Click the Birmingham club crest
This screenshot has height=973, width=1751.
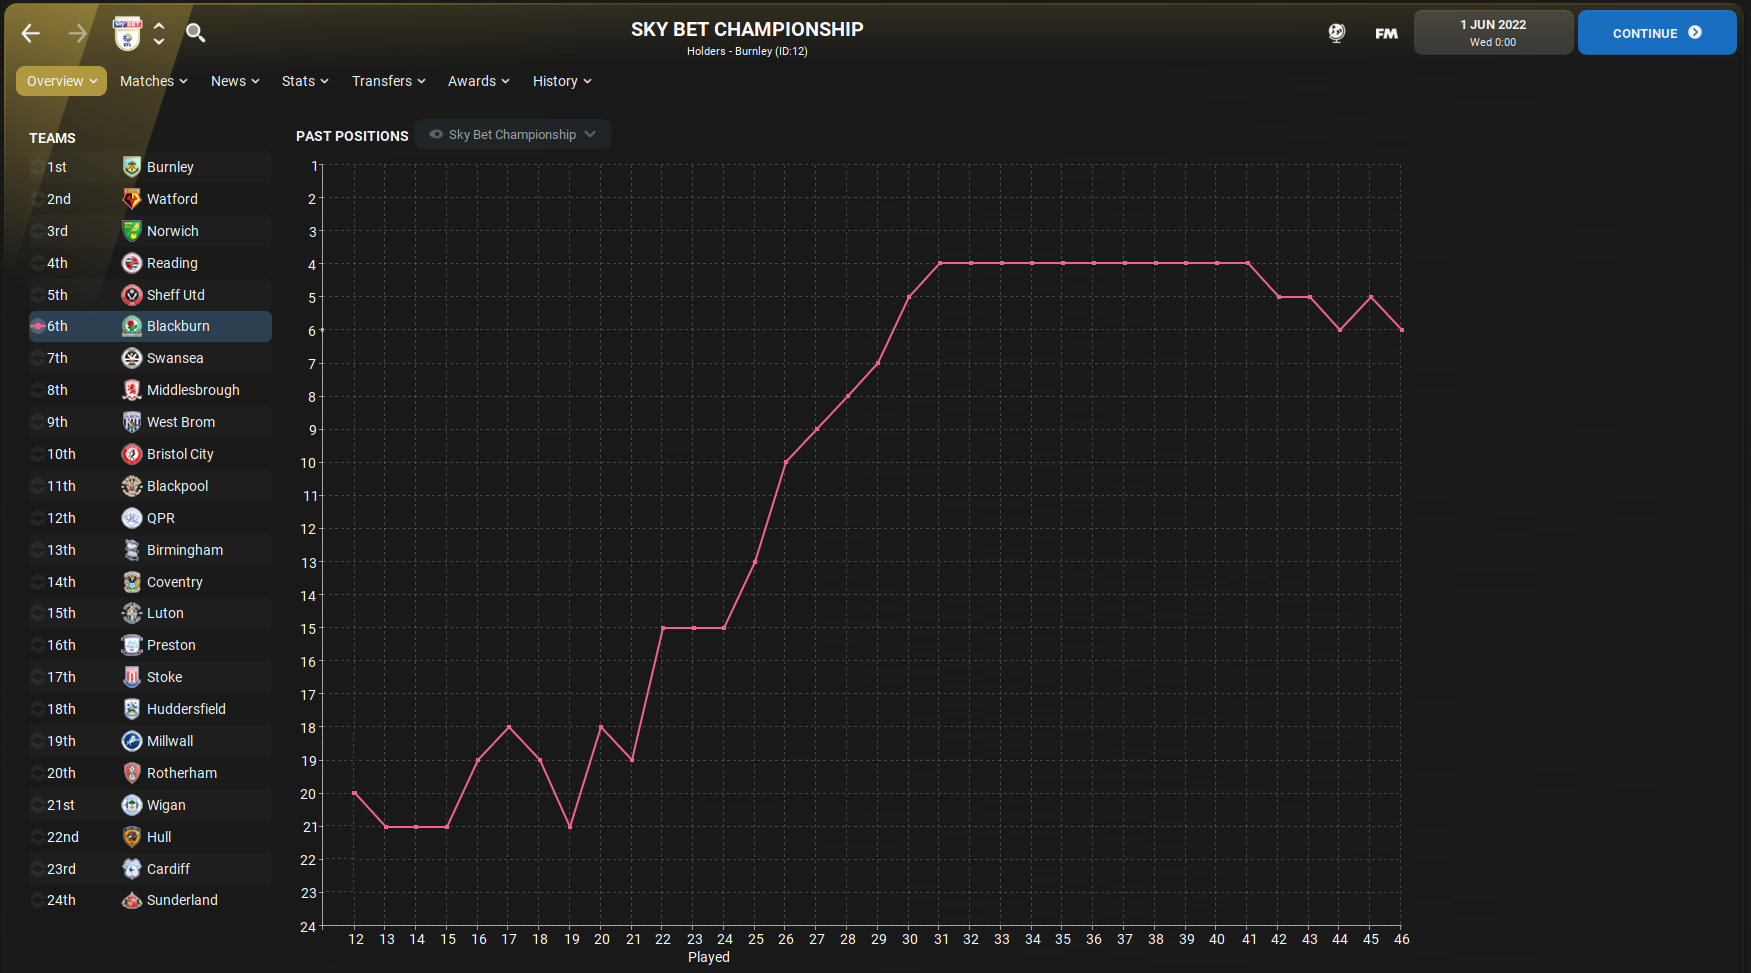[x=132, y=550]
